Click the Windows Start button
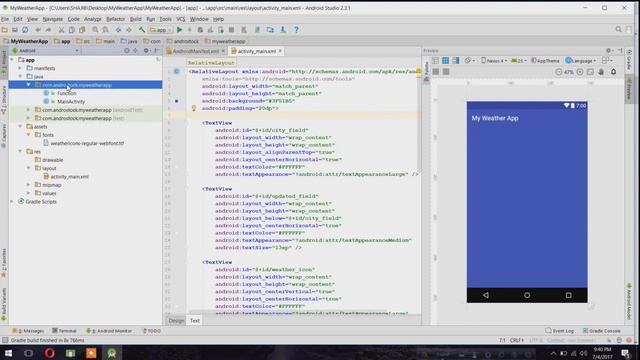This screenshot has width=640, height=360. tap(8, 353)
